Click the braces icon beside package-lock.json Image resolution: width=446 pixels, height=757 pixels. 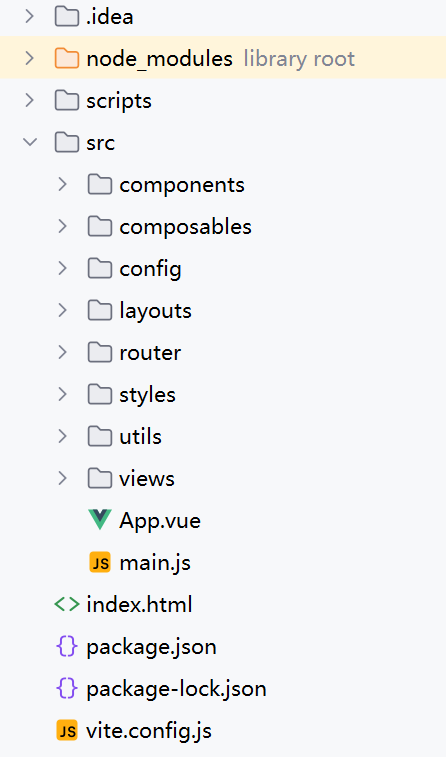pos(67,688)
